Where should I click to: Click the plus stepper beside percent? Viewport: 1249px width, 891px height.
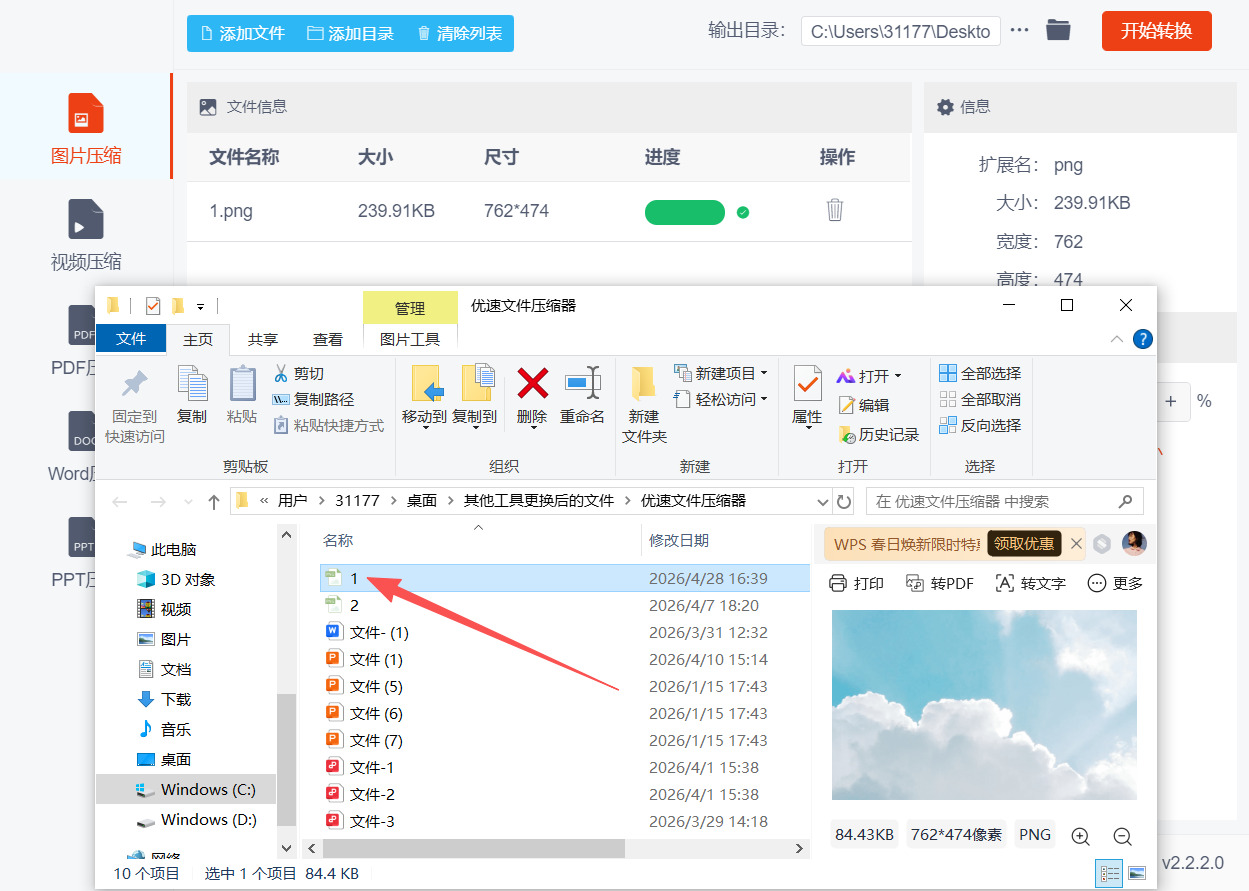tap(1170, 401)
